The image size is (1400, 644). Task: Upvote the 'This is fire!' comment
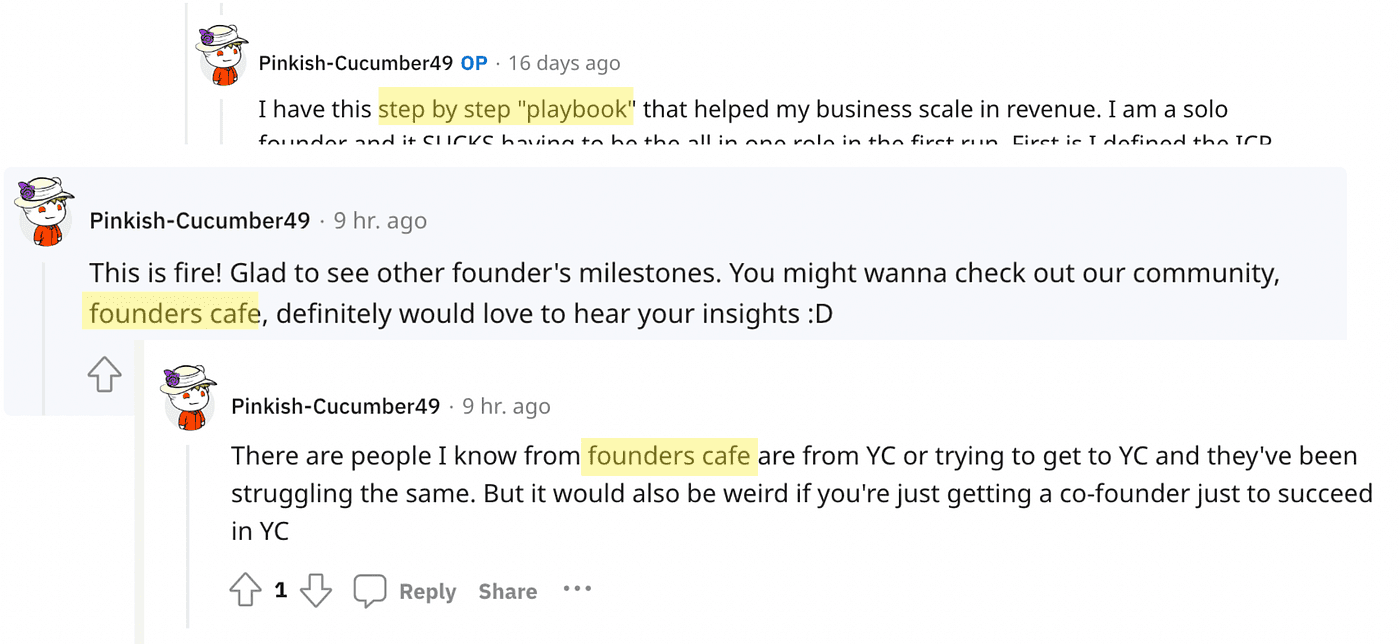pos(105,375)
